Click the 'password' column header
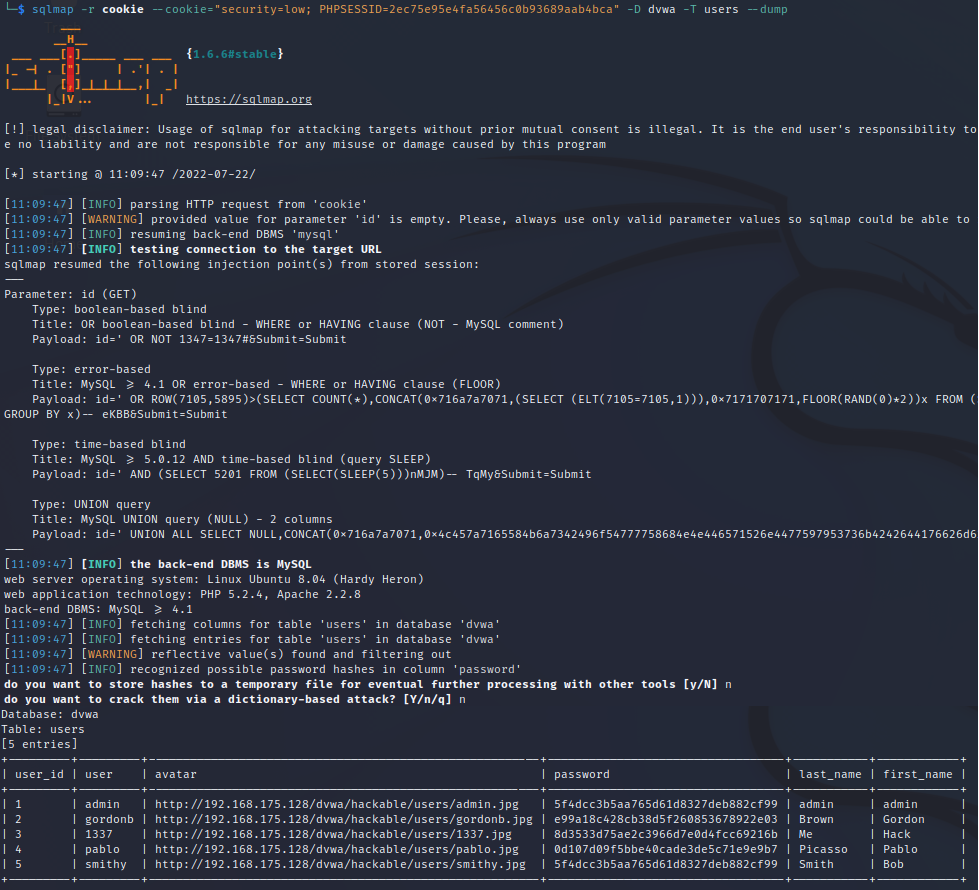The height and width of the screenshot is (890, 979). 582,774
